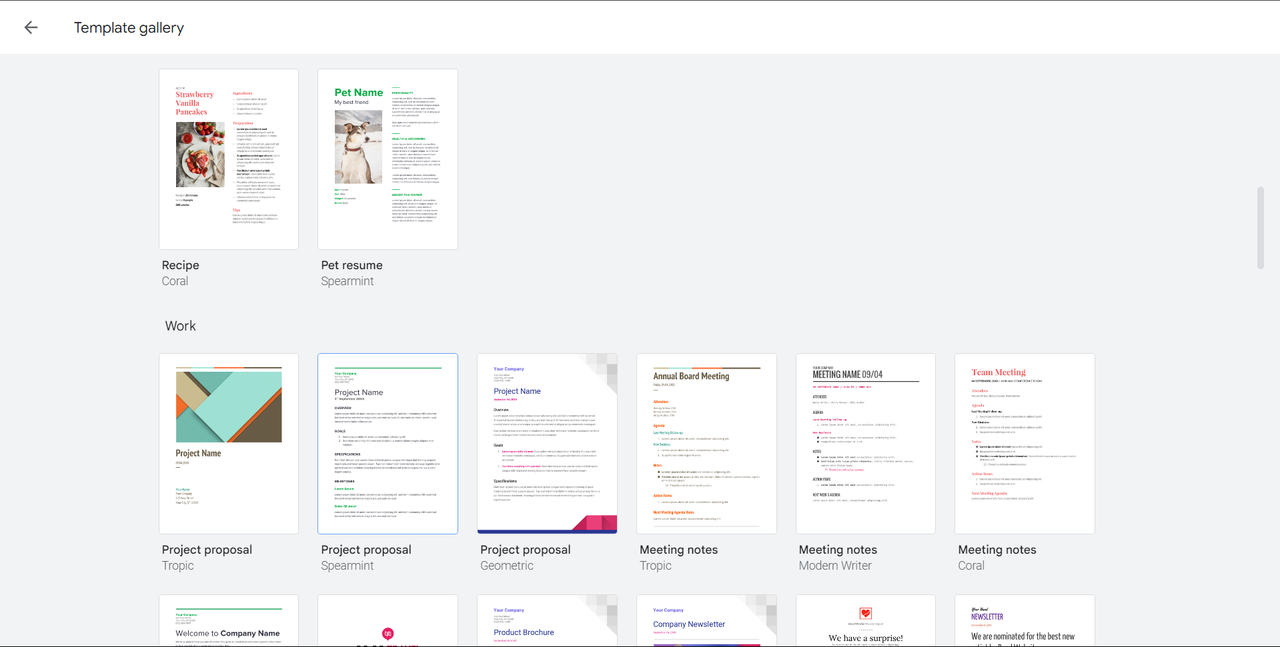Open Meeting notes Coral template thumbnail
Image resolution: width=1280 pixels, height=647 pixels.
[x=1025, y=444]
